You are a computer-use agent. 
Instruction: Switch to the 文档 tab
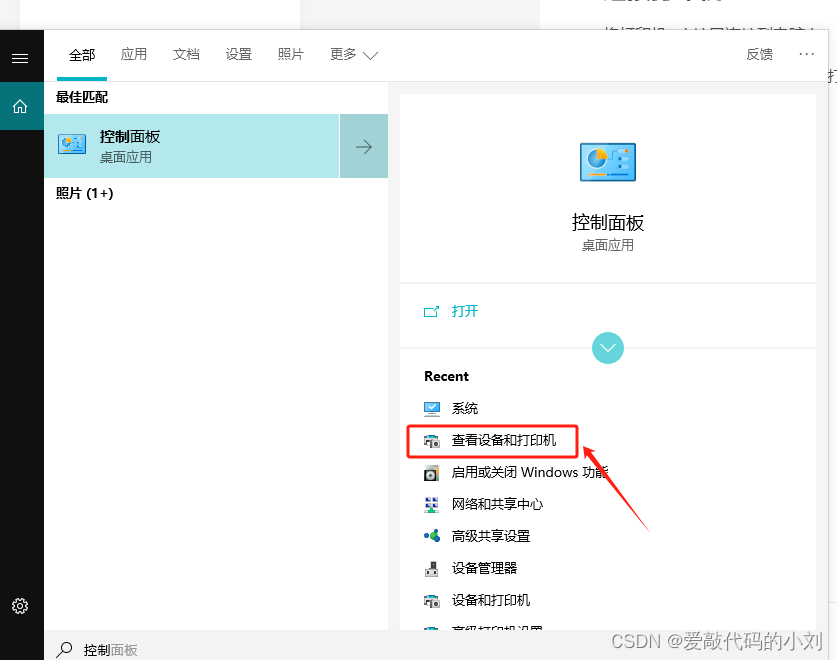click(x=186, y=54)
